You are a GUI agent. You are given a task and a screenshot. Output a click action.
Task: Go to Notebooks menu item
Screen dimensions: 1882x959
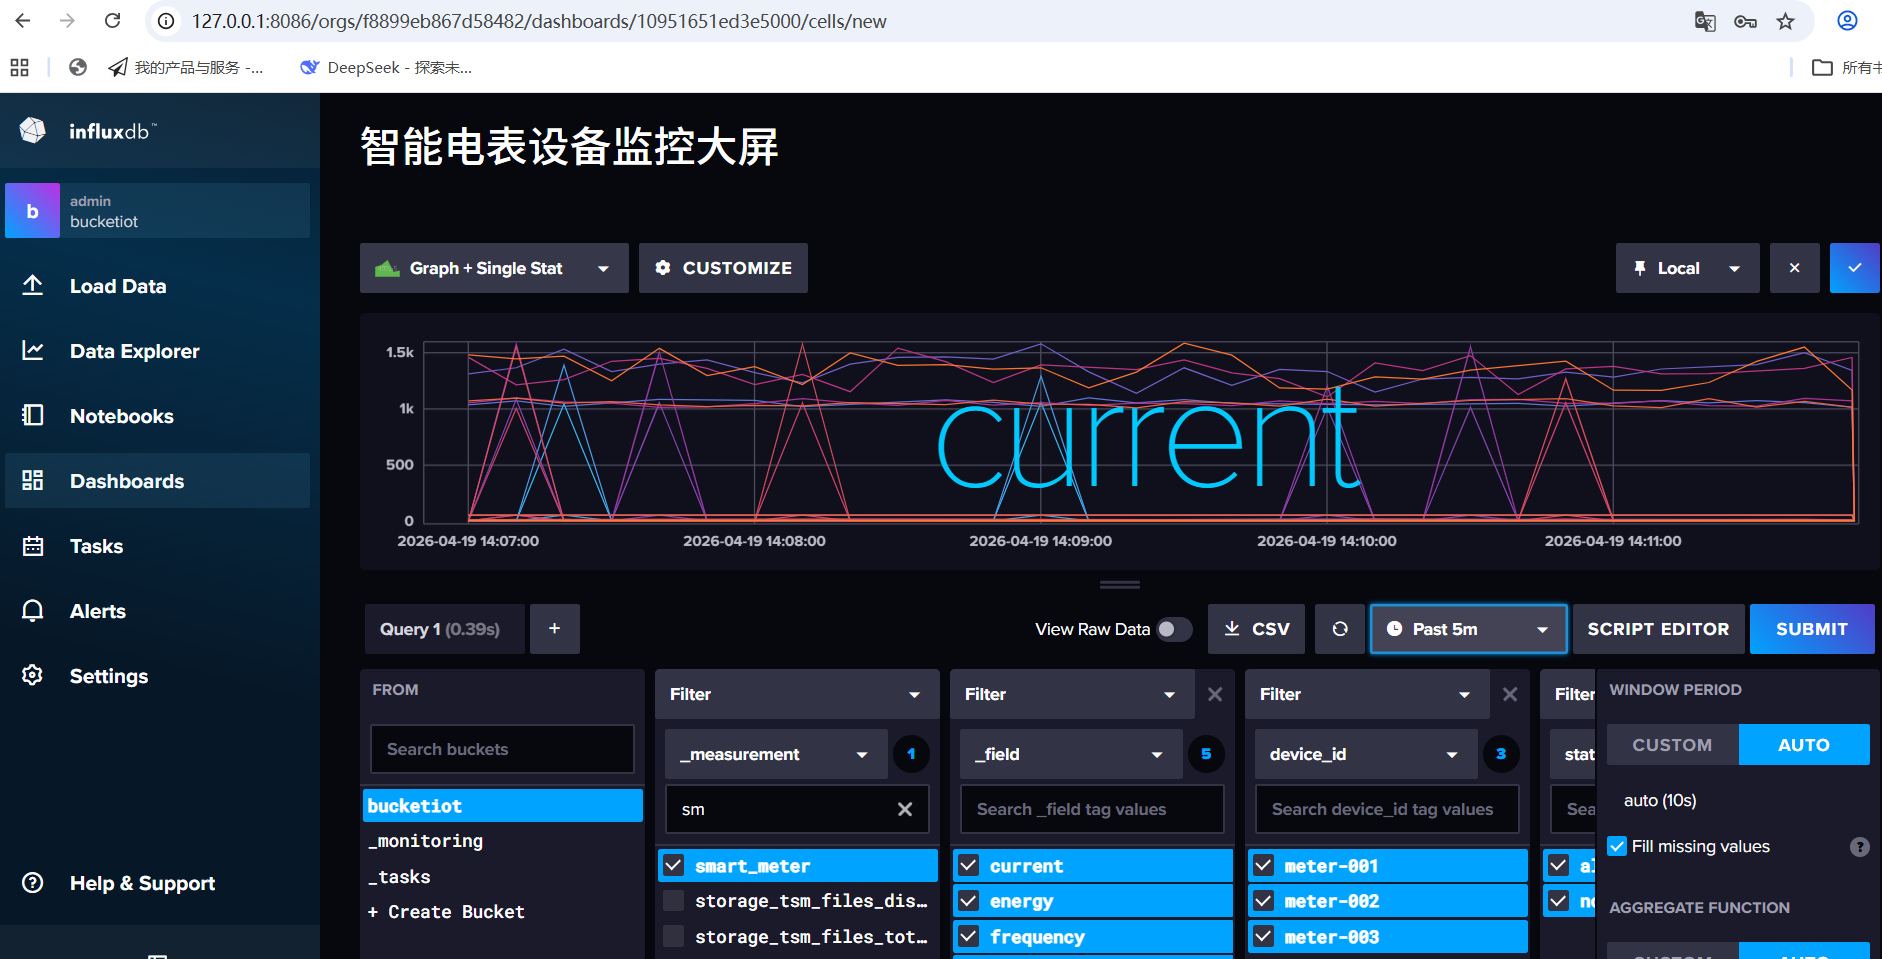click(x=122, y=416)
